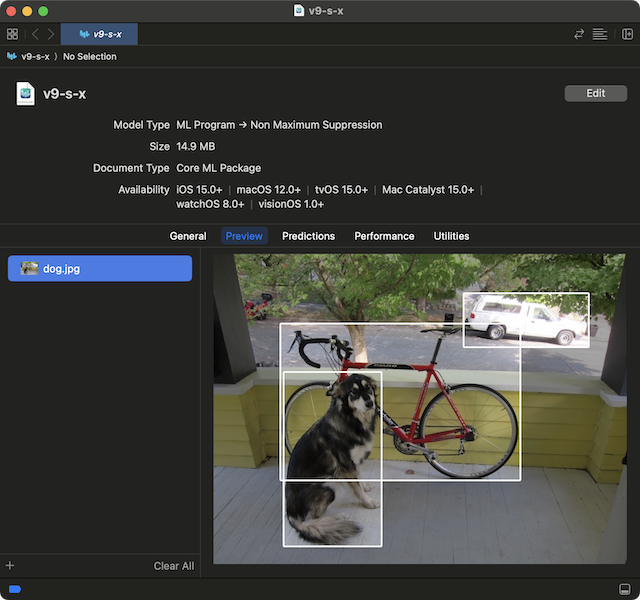The height and width of the screenshot is (600, 640).
Task: Toggle the debug area panel icon at bottom right
Action: point(624,589)
